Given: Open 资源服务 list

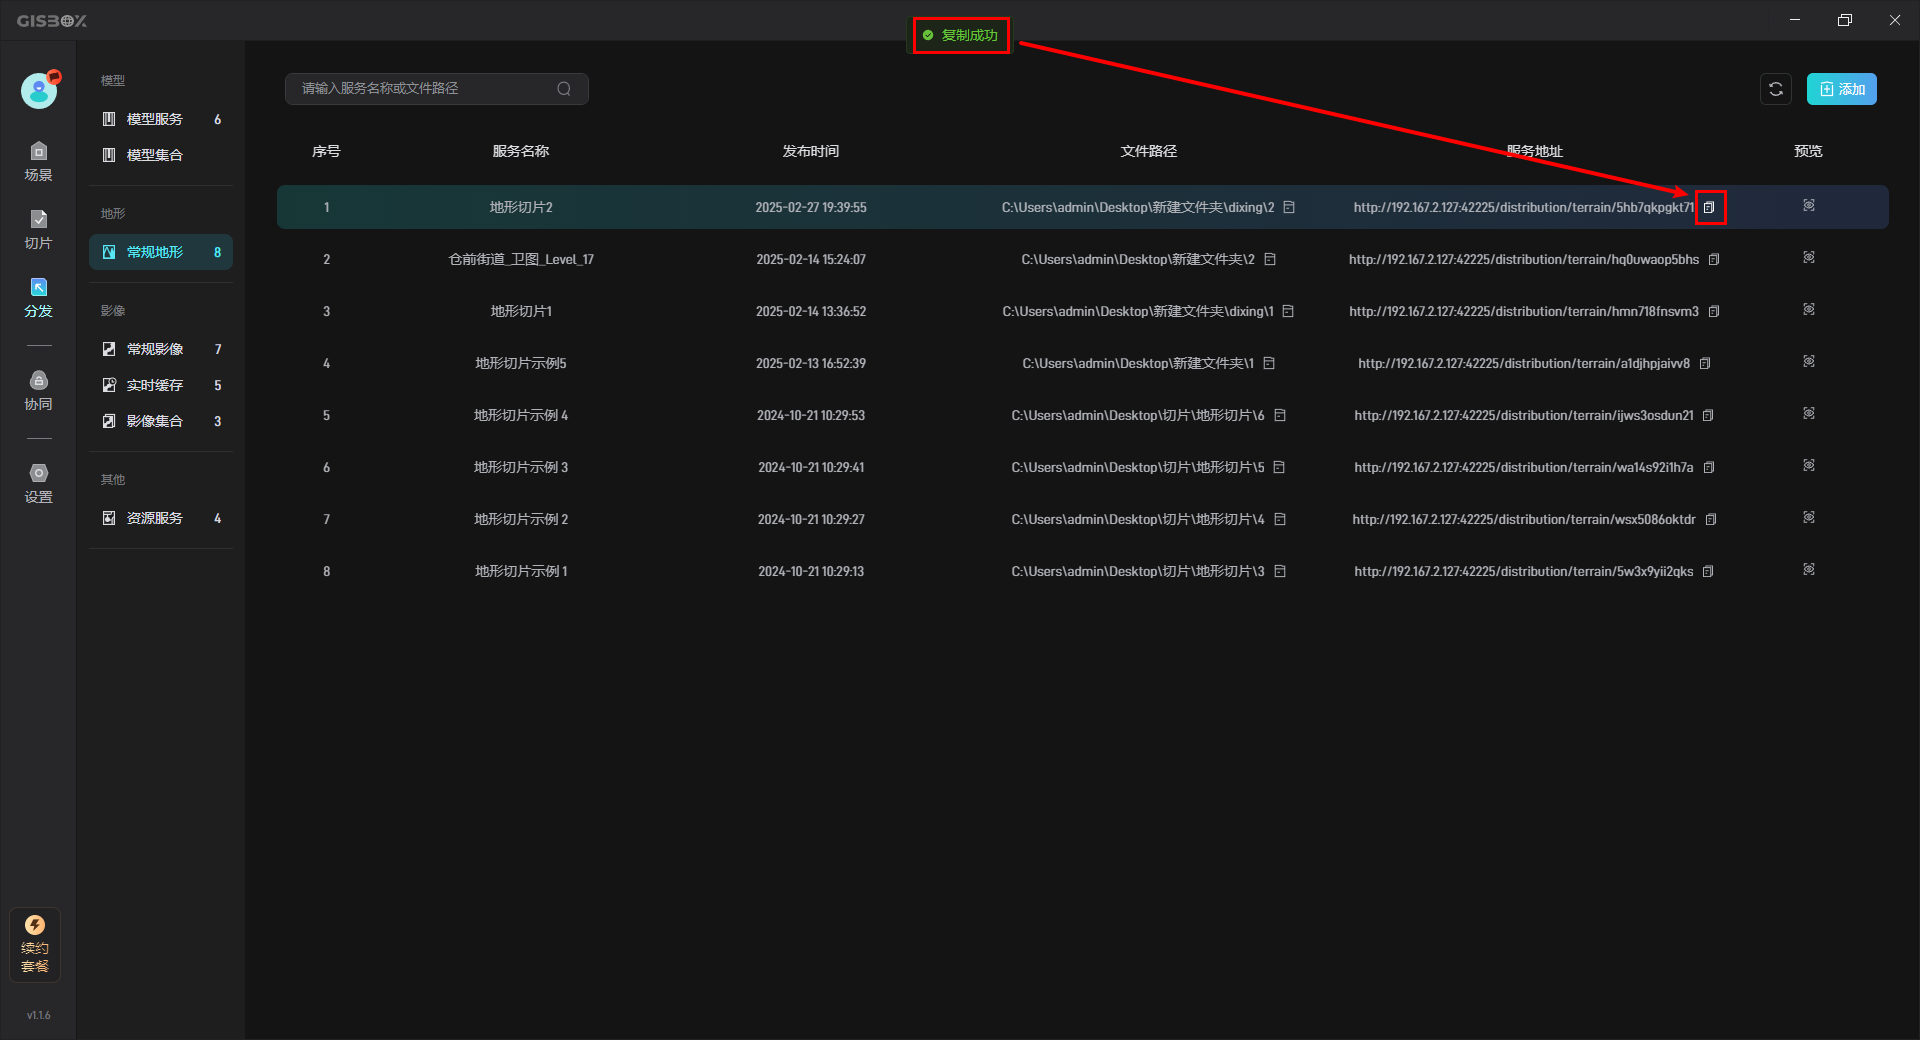Looking at the screenshot, I should pos(161,518).
